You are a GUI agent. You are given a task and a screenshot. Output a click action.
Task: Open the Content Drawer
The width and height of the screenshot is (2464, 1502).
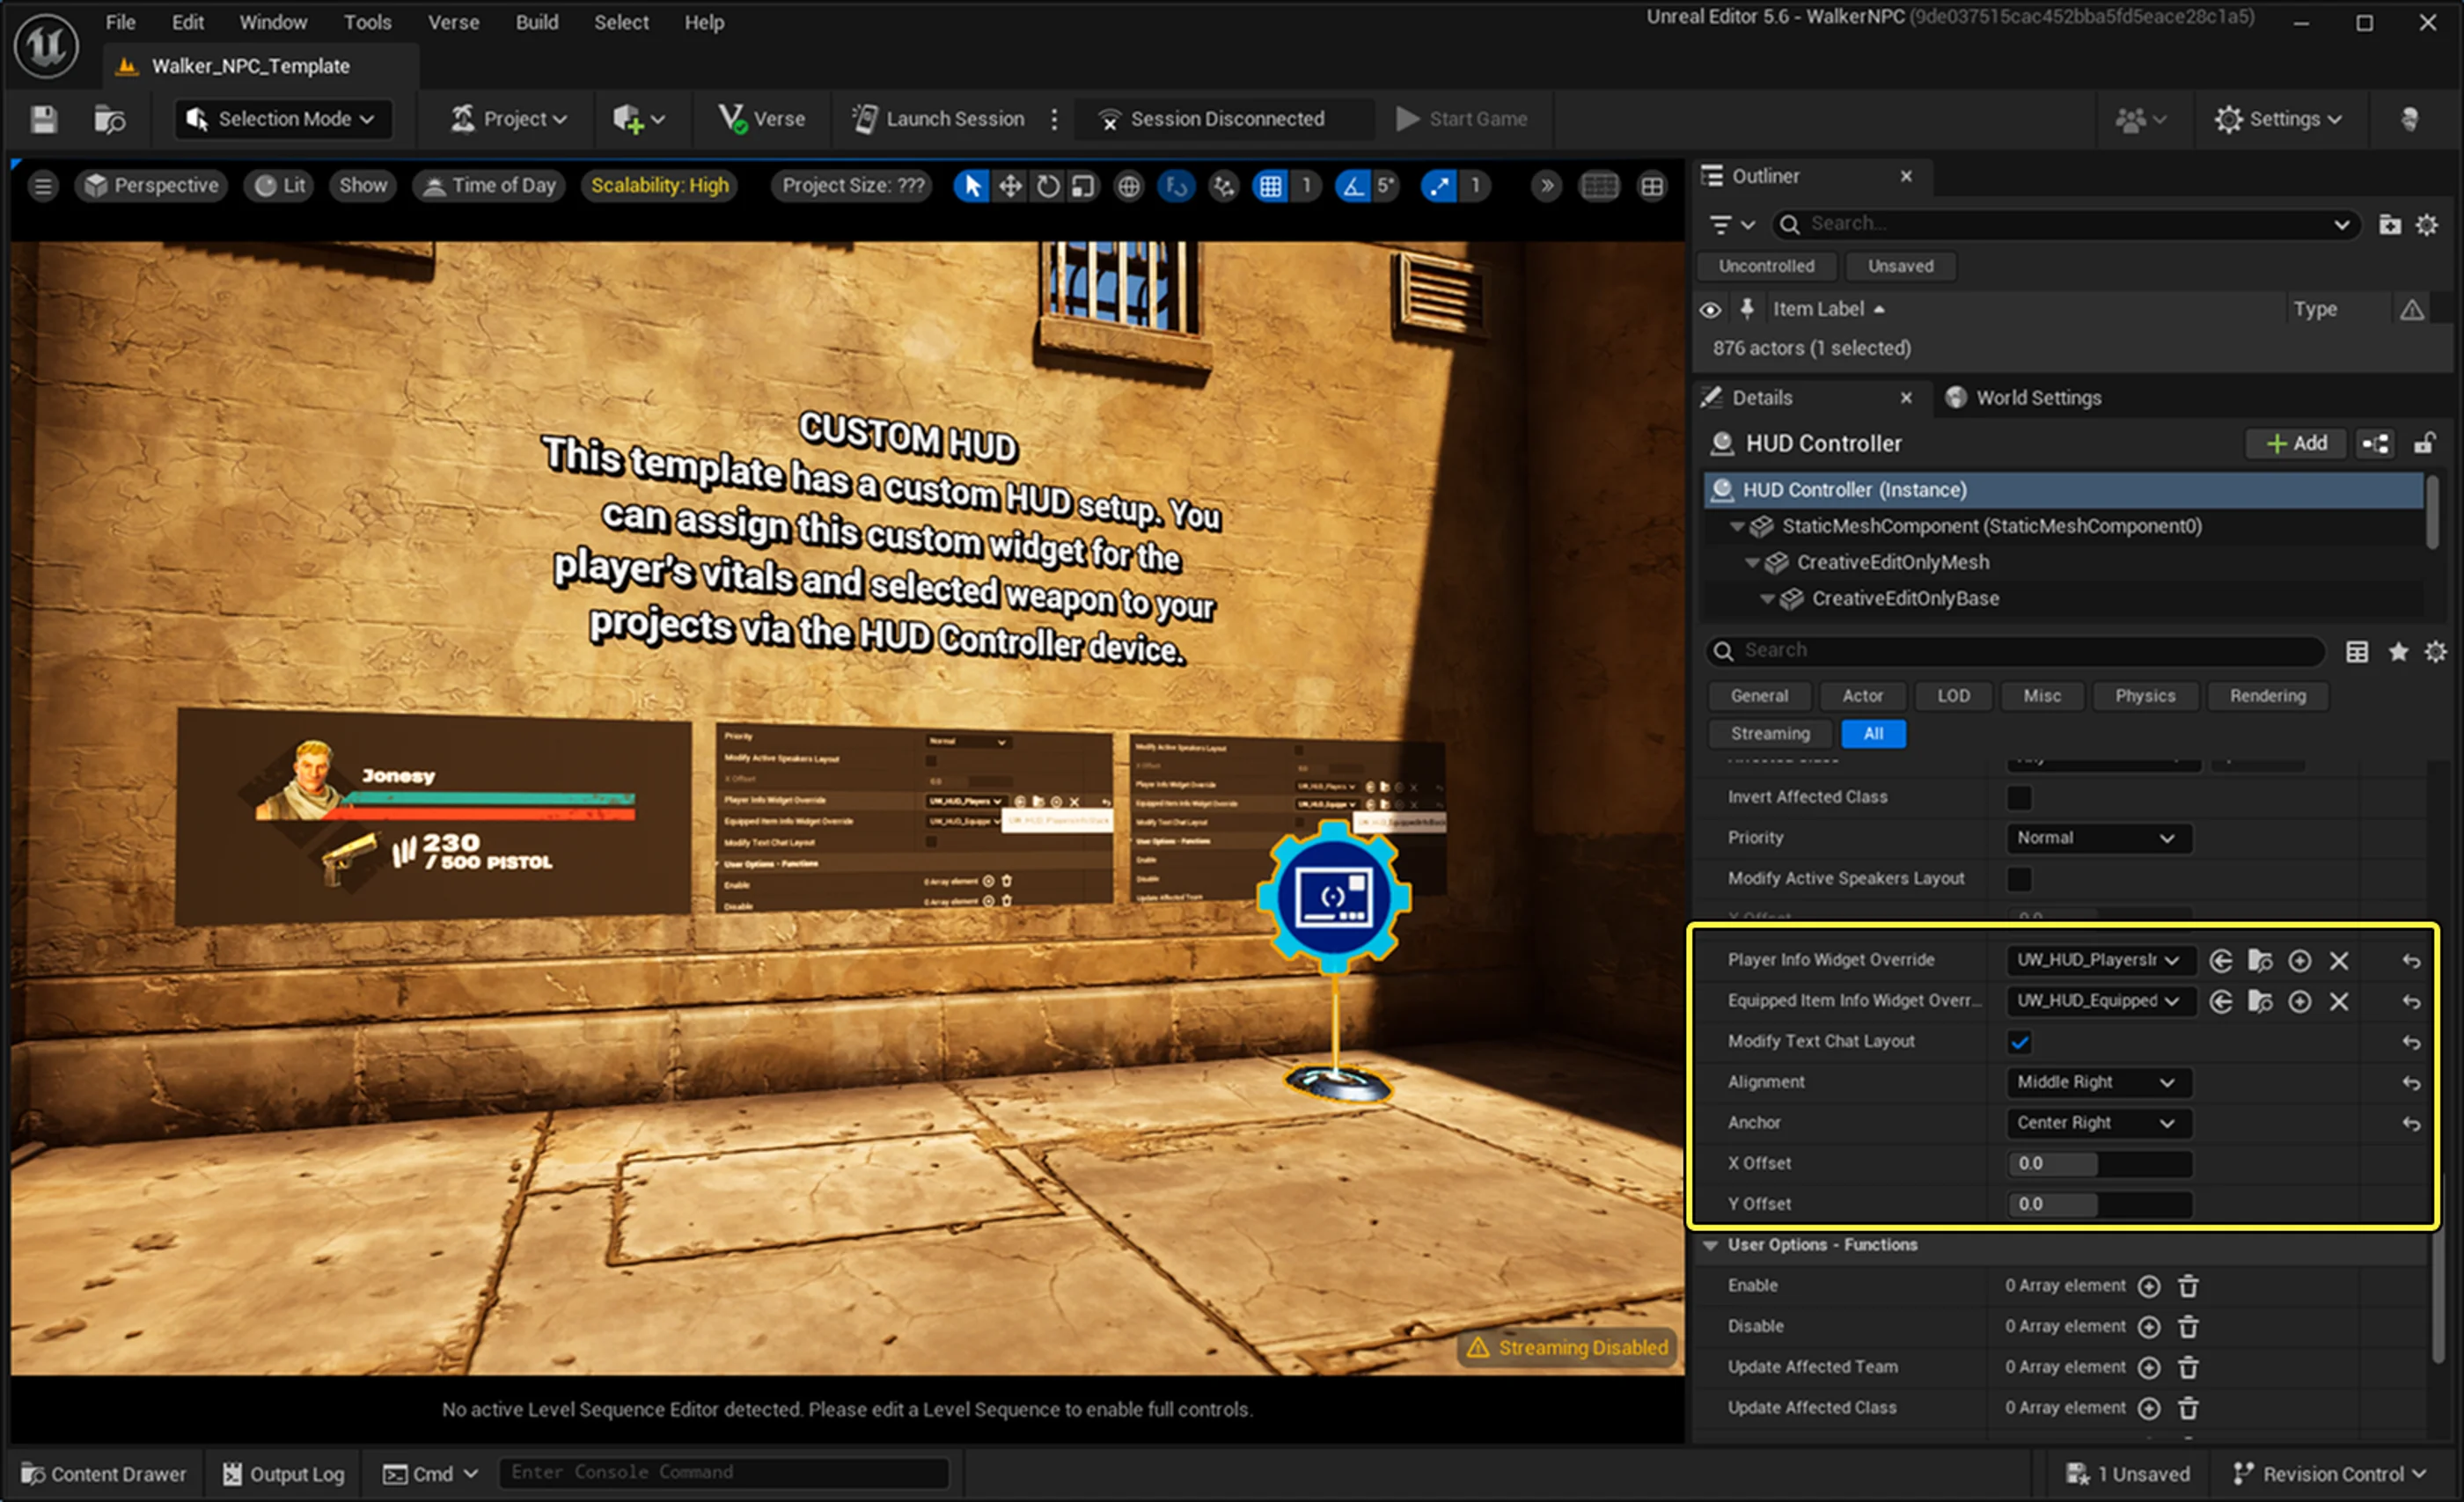pos(104,1475)
